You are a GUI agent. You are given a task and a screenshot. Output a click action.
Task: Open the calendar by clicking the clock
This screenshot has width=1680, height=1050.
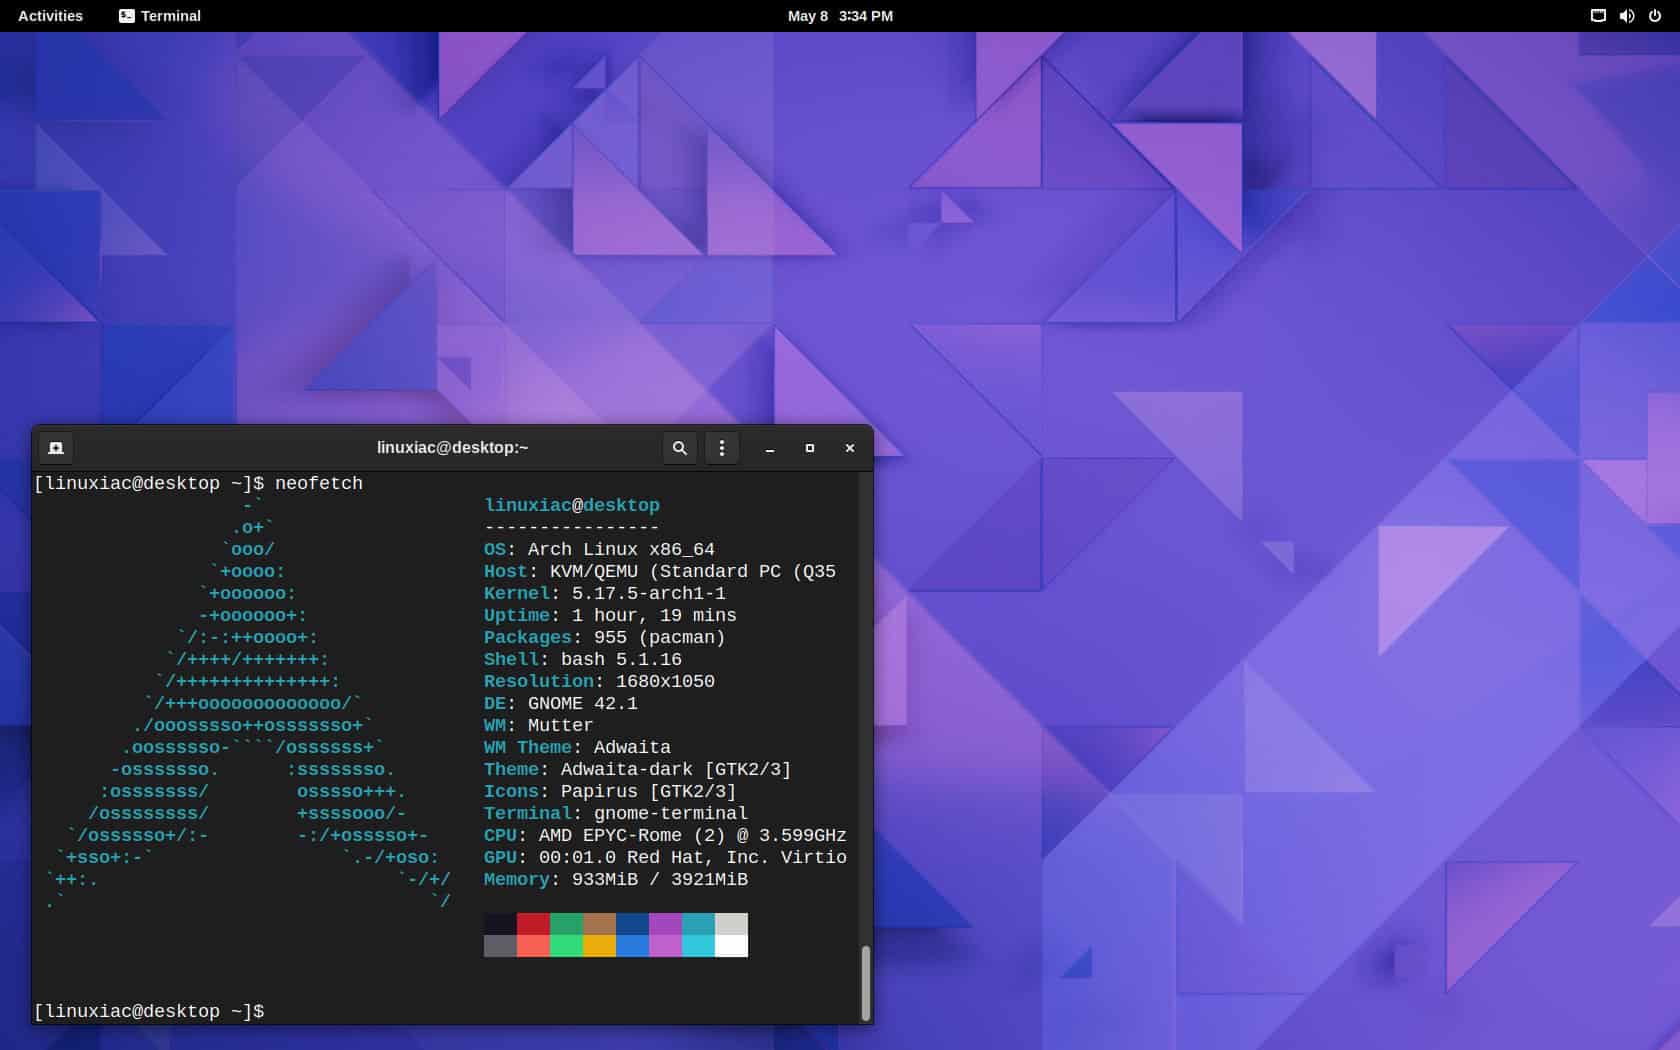(838, 16)
